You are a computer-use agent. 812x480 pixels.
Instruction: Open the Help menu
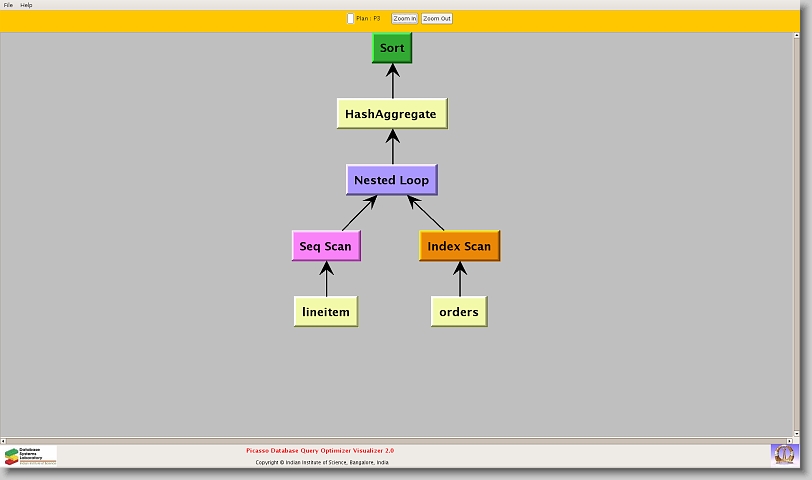click(x=26, y=5)
